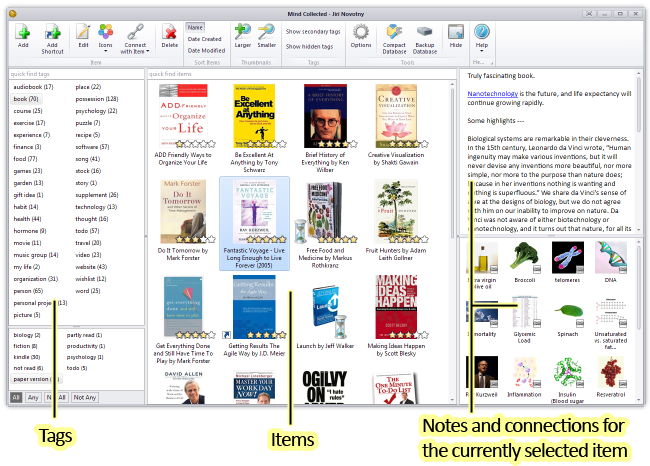This screenshot has height=466, width=650.
Task: Toggle Show hidden tags
Action: click(309, 46)
